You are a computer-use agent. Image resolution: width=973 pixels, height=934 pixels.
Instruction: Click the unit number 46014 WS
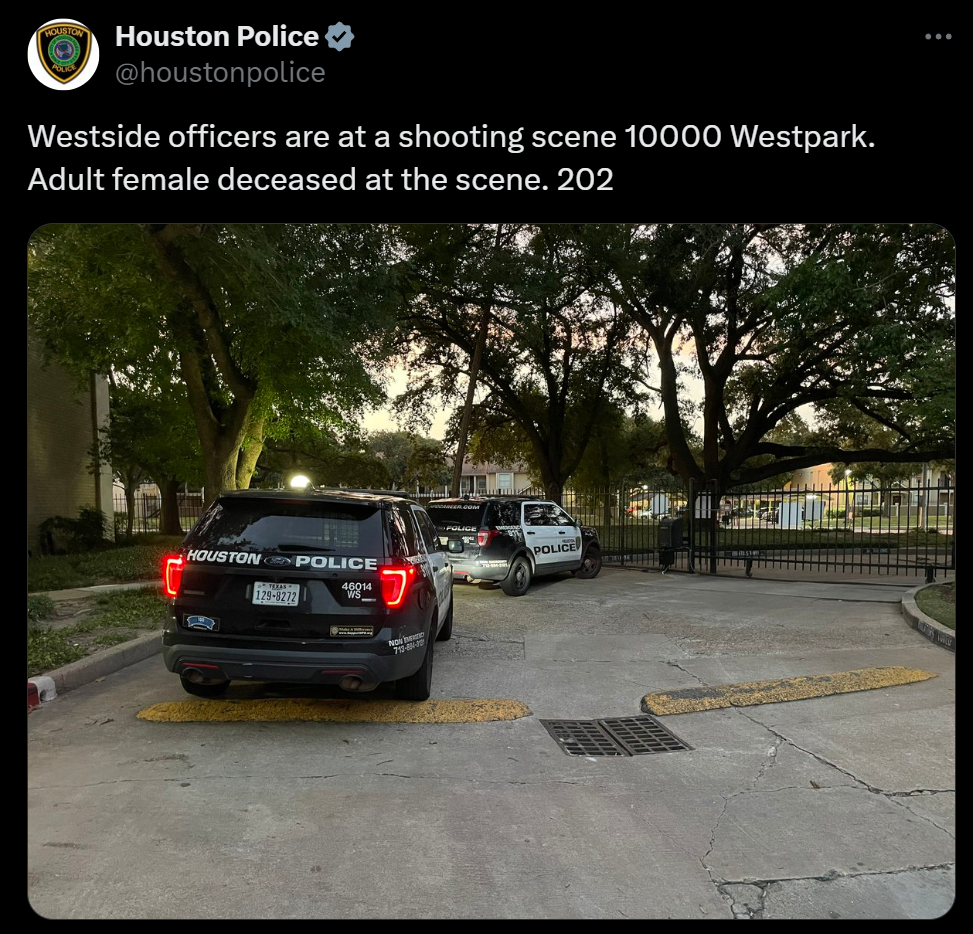356,590
